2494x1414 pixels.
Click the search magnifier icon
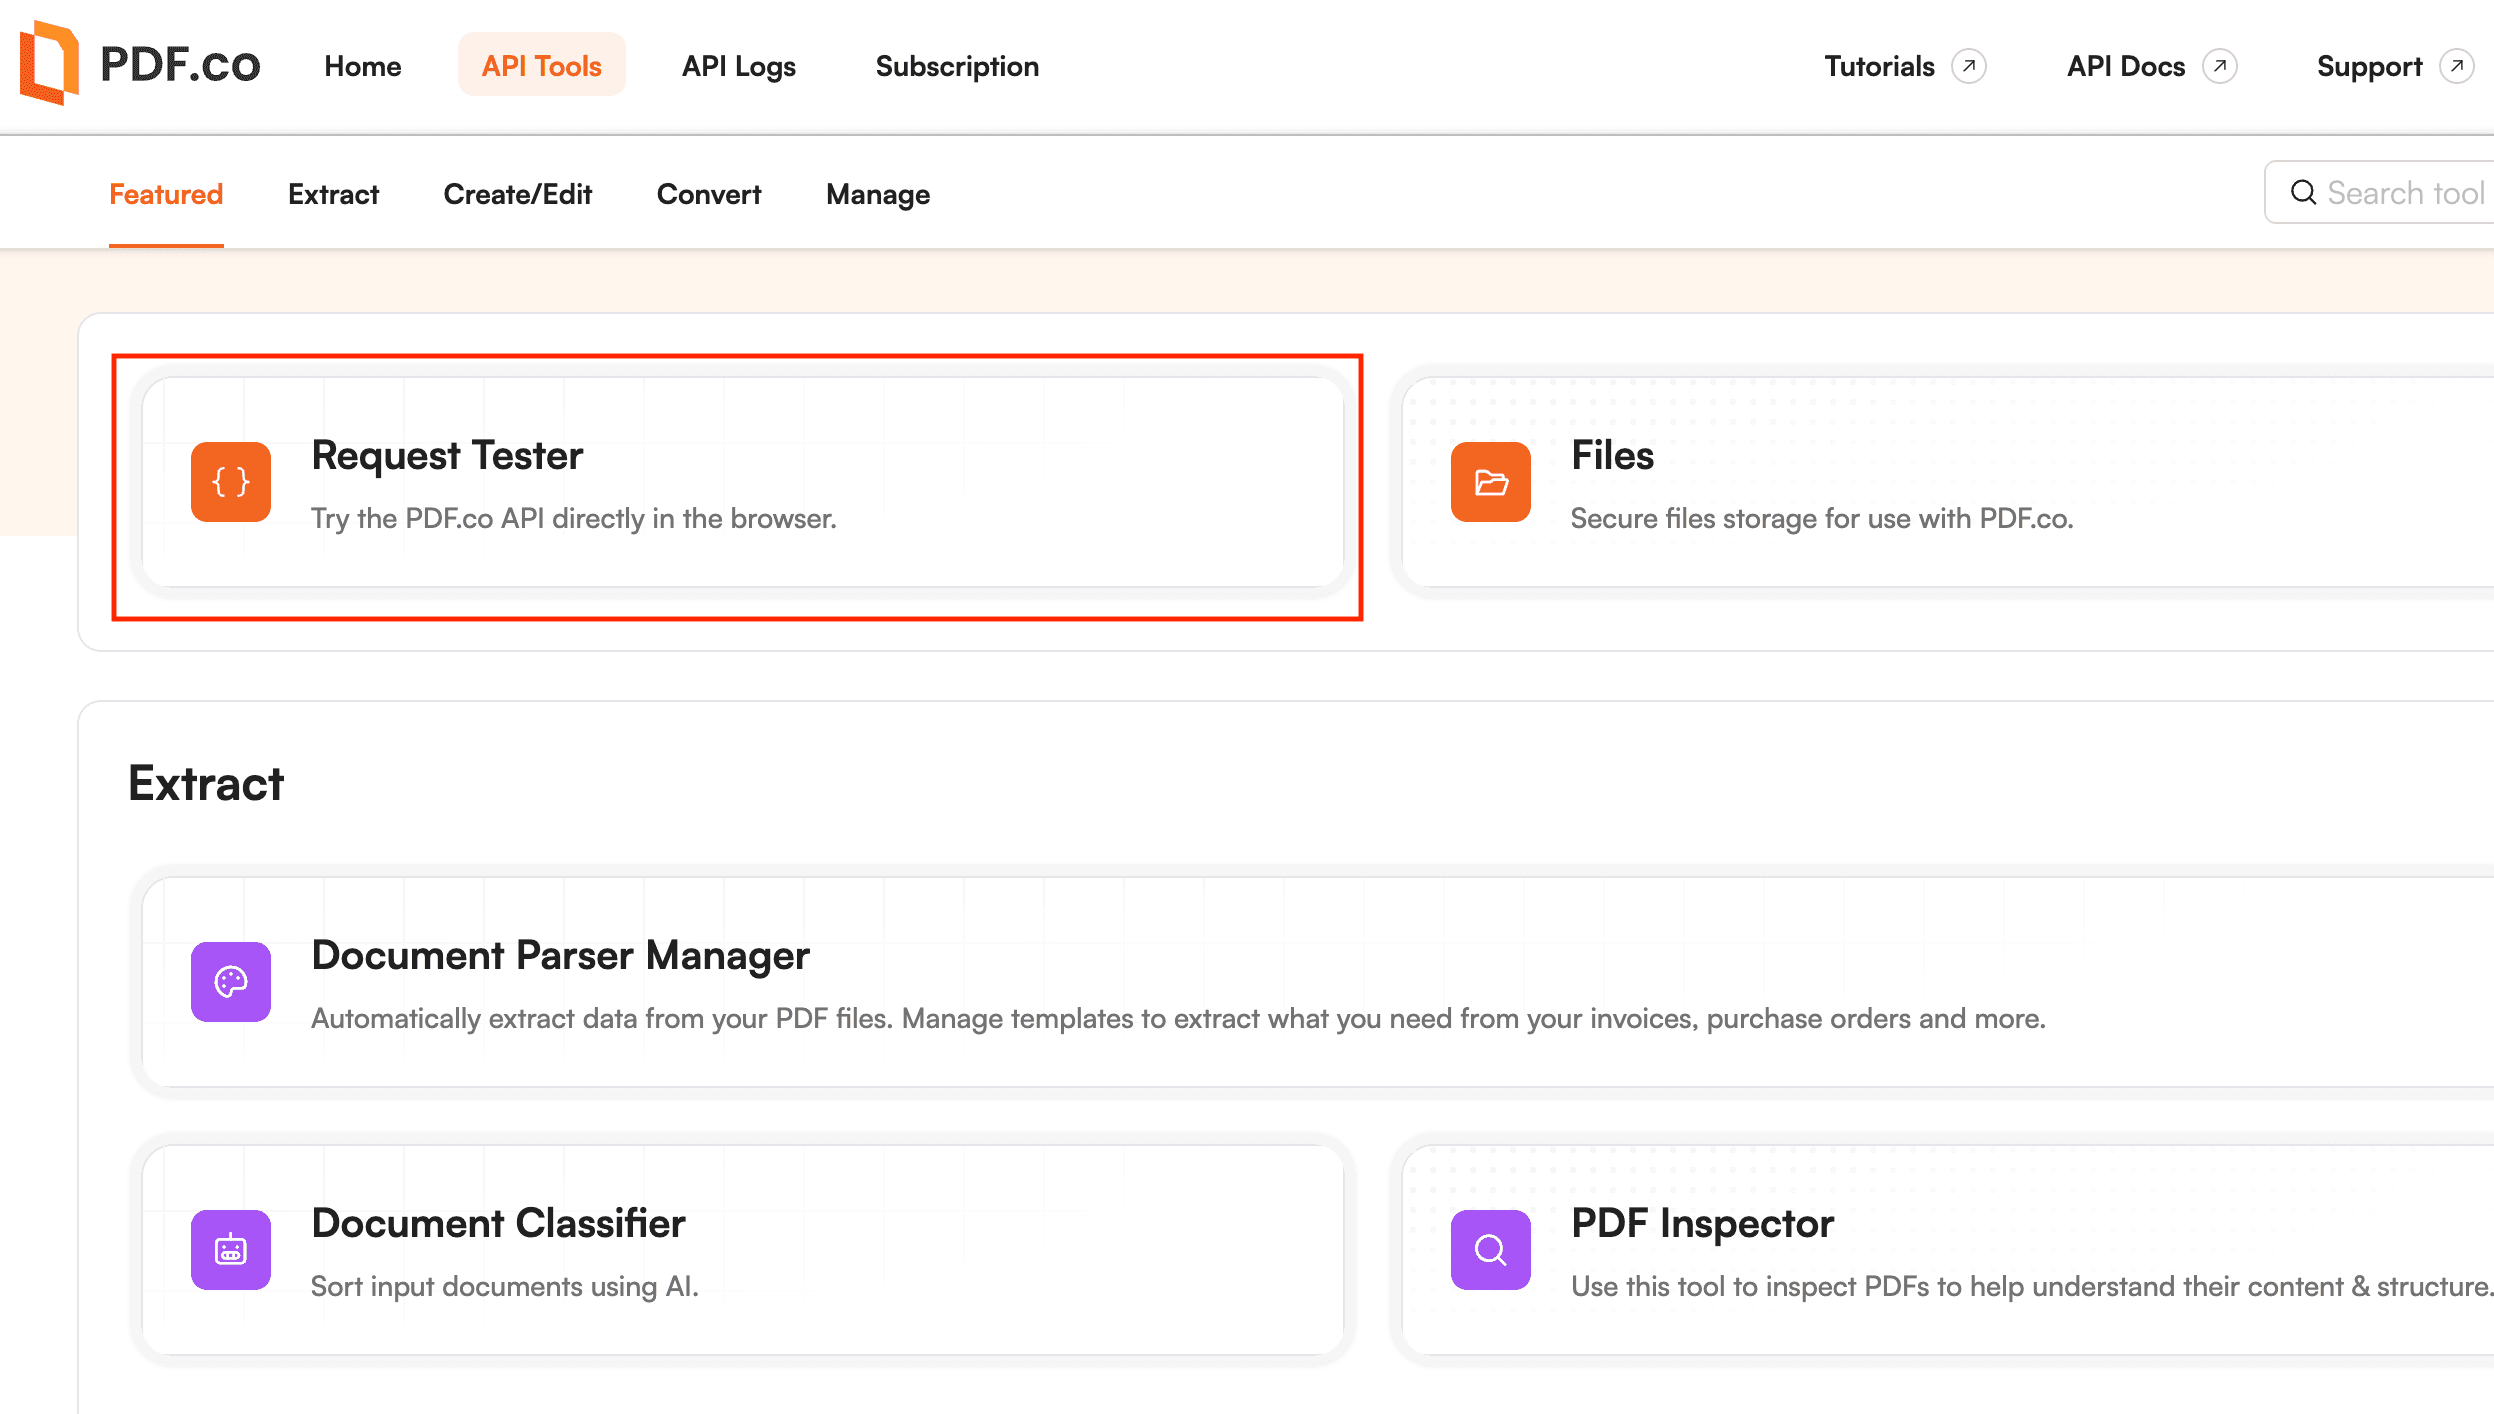2303,192
